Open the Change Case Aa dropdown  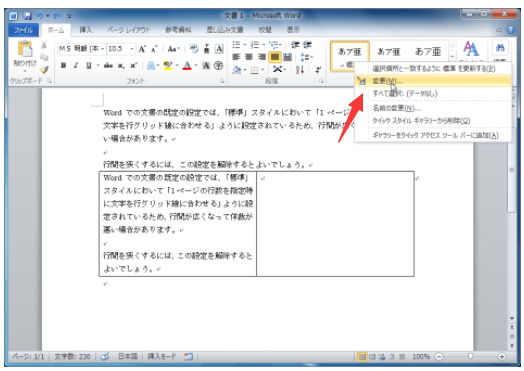click(173, 49)
